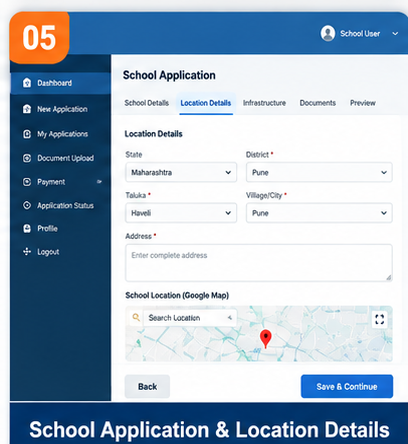Click the Document Upload icon in sidebar

[x=27, y=158]
